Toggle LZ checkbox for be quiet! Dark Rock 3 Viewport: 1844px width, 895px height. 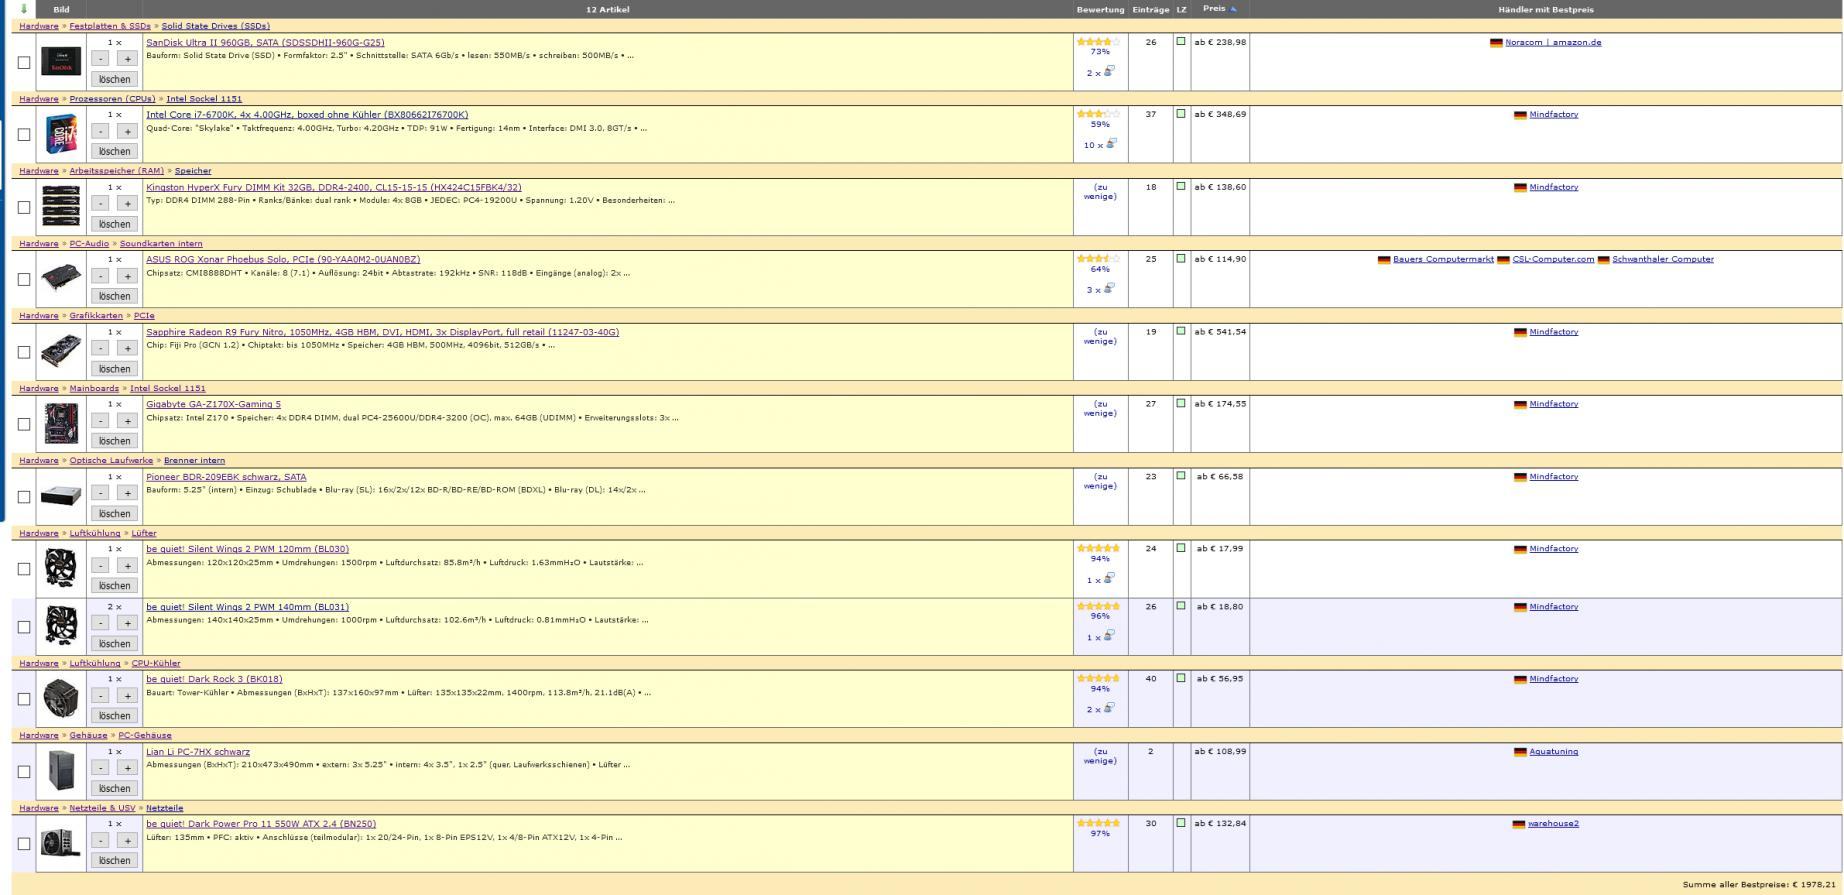click(1181, 678)
